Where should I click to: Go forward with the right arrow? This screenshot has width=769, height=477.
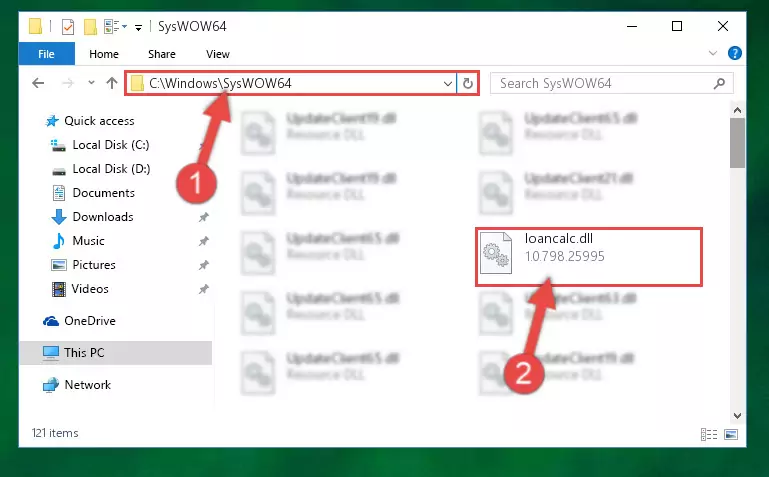pos(68,83)
